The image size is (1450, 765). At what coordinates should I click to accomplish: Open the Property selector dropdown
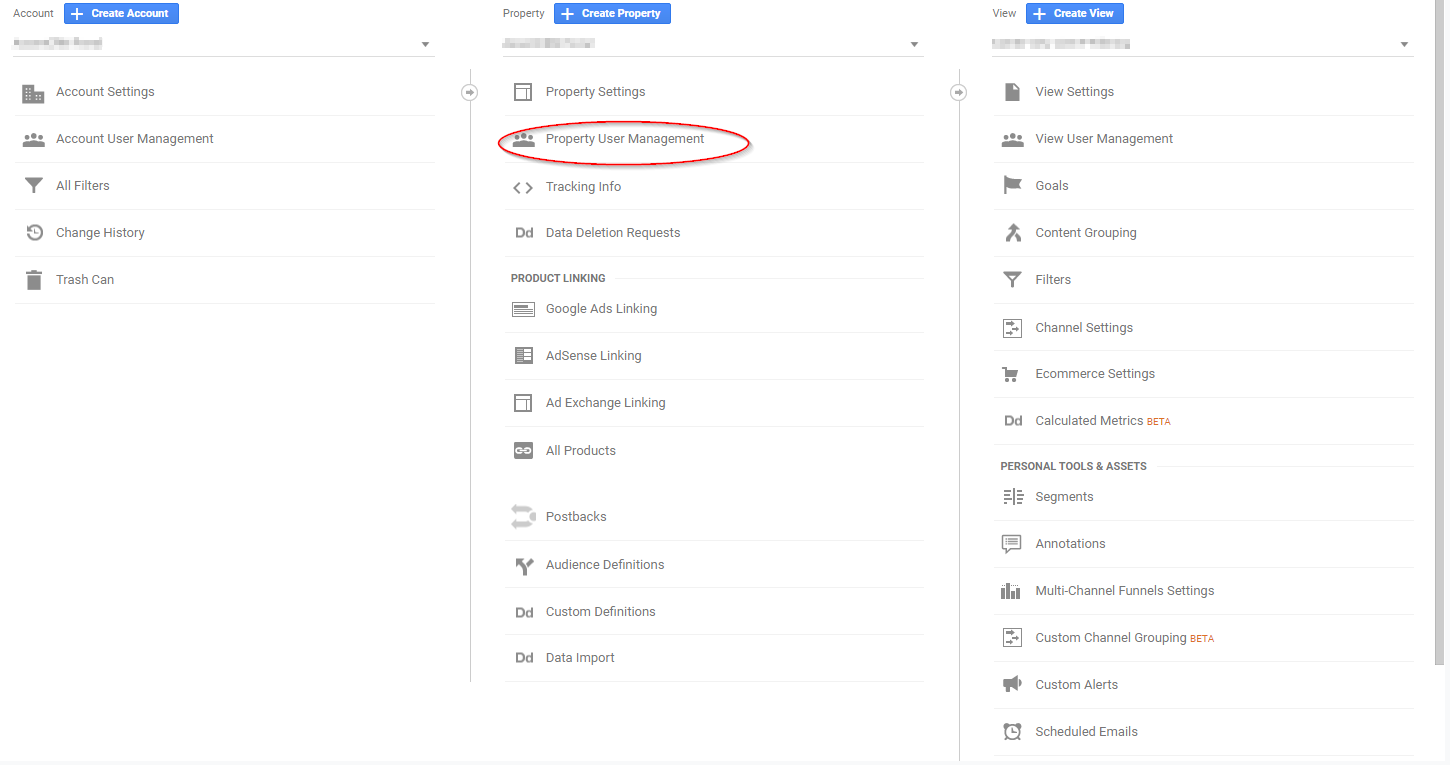(x=714, y=44)
